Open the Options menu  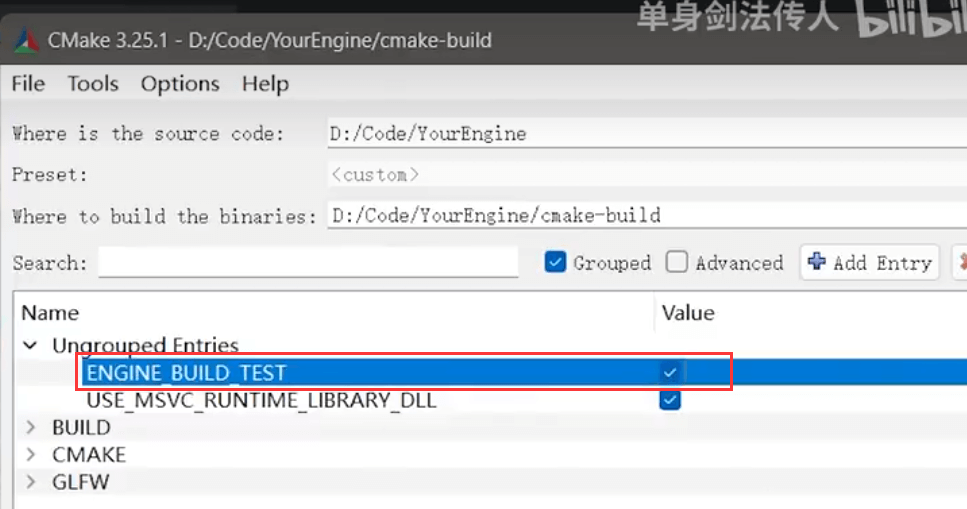(x=180, y=83)
